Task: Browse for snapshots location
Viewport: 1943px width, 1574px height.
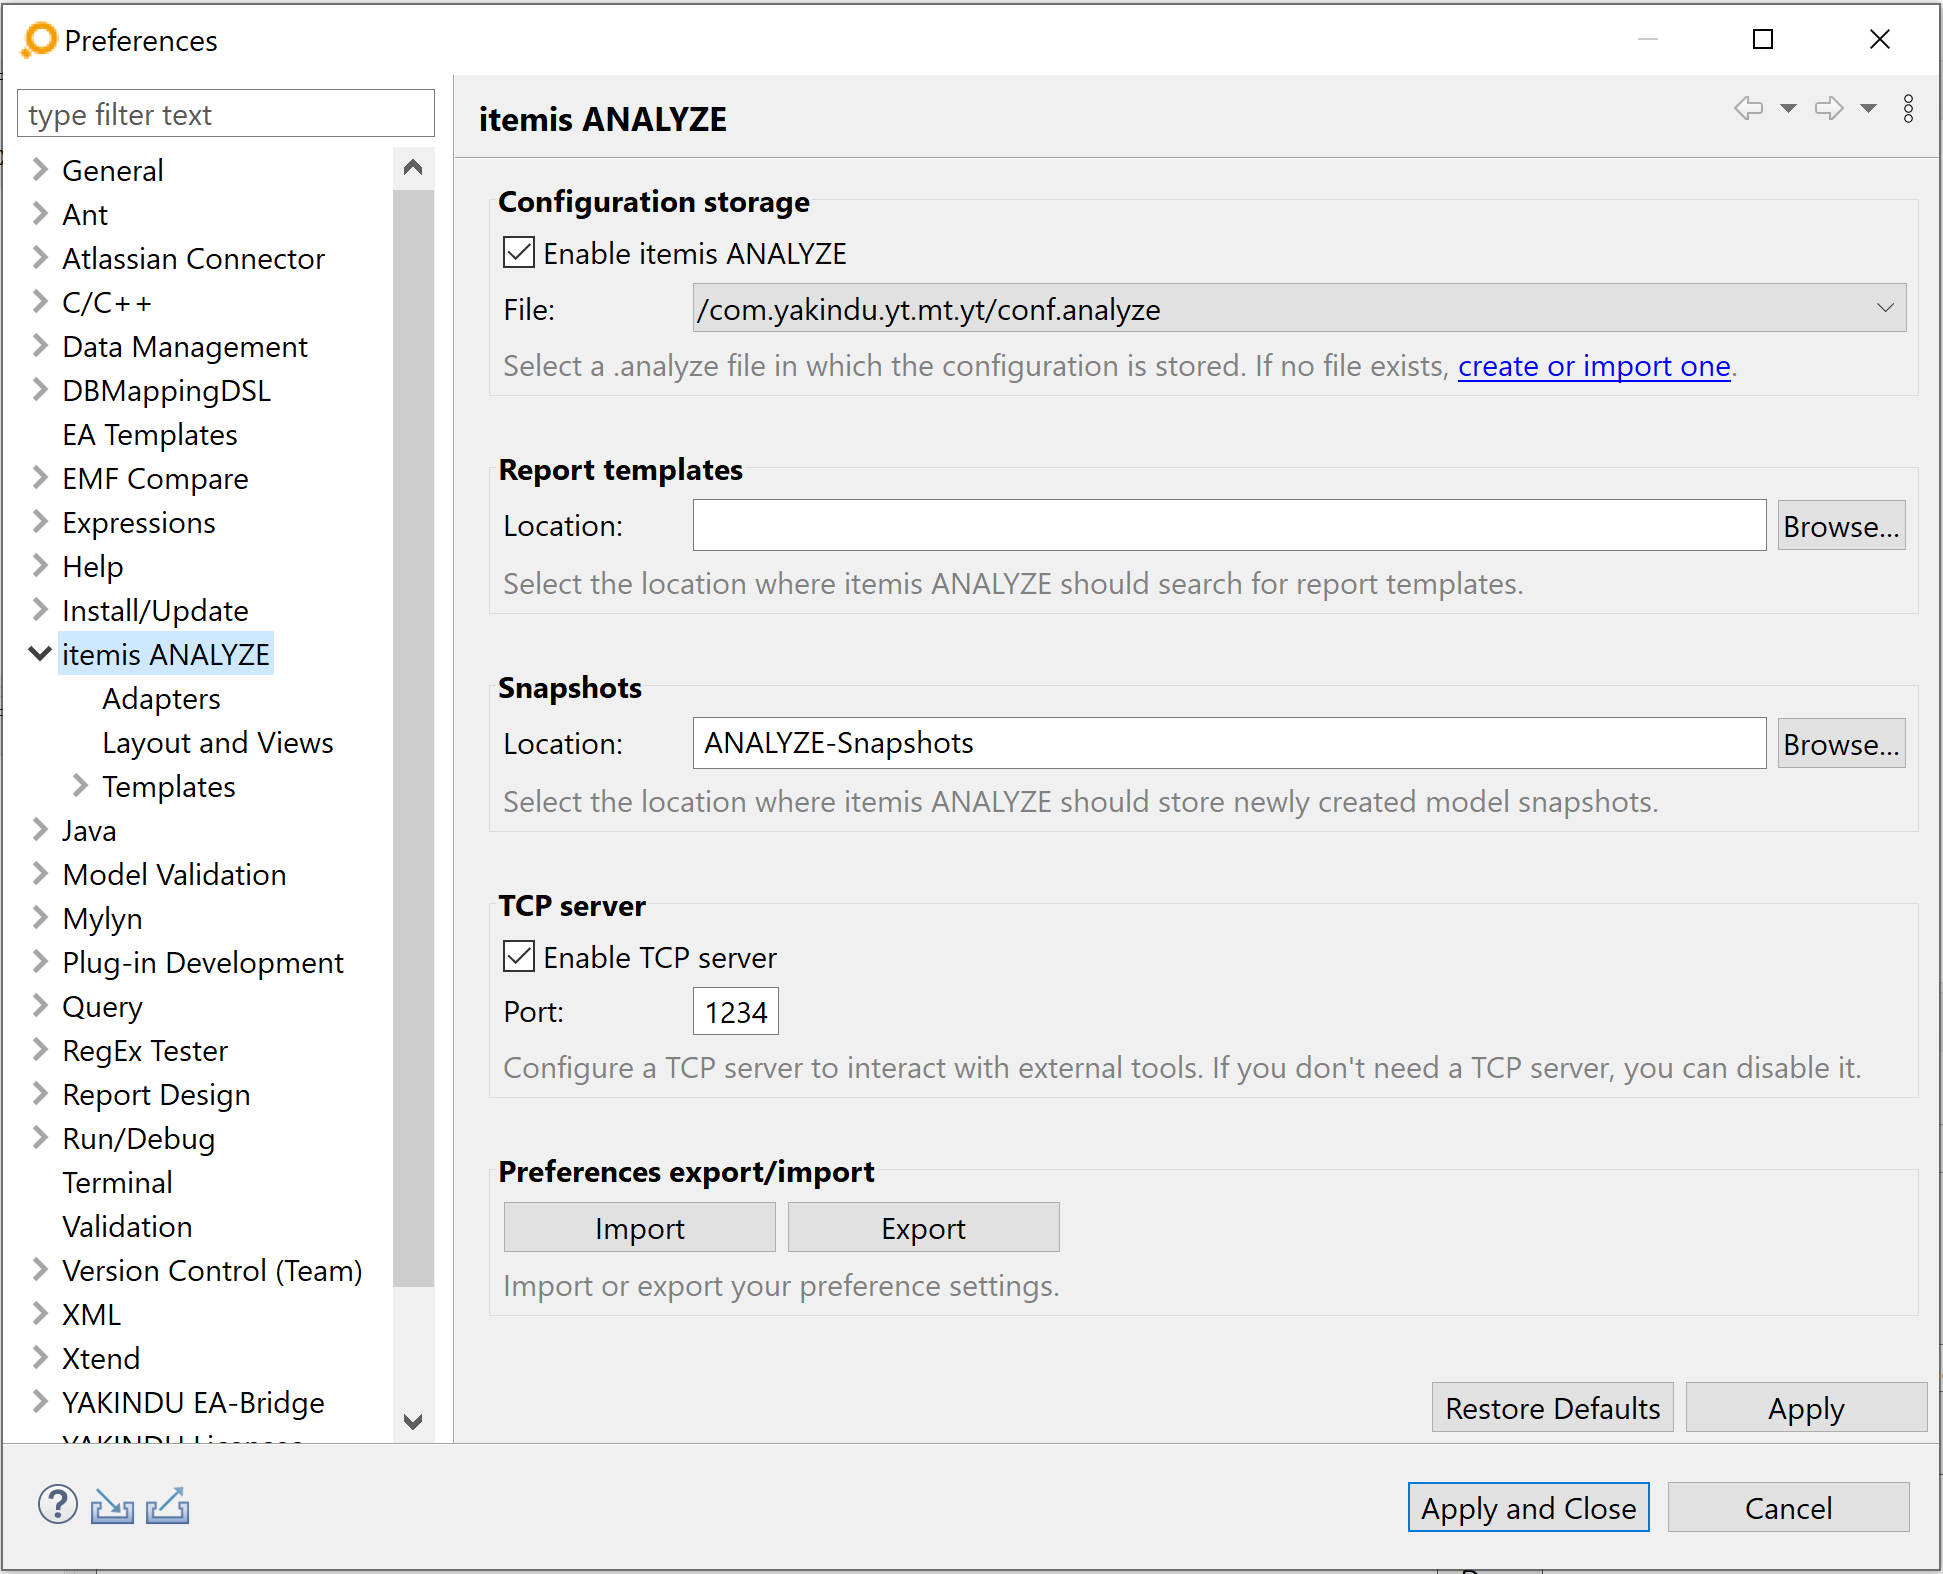Action: pos(1841,743)
